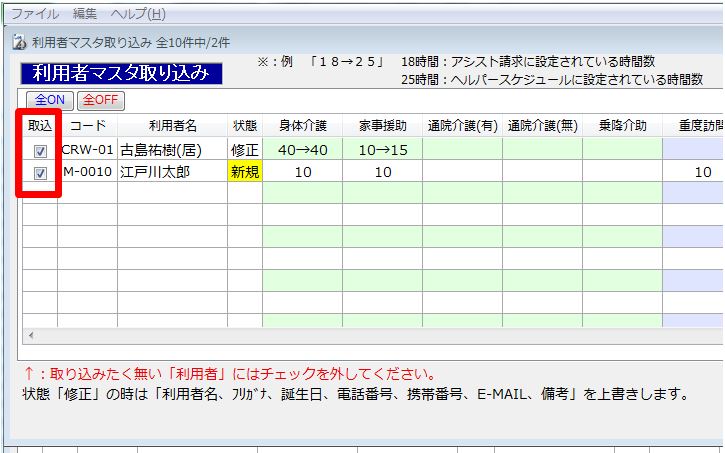The width and height of the screenshot is (725, 453).
Task: Open the ヘルプ(H) menu
Action: (138, 14)
